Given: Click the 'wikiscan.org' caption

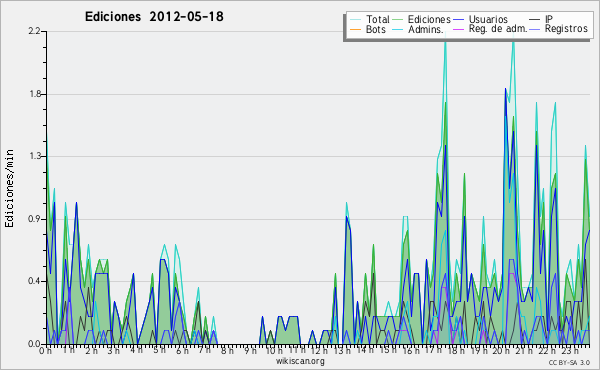Looking at the screenshot, I should [x=300, y=361].
